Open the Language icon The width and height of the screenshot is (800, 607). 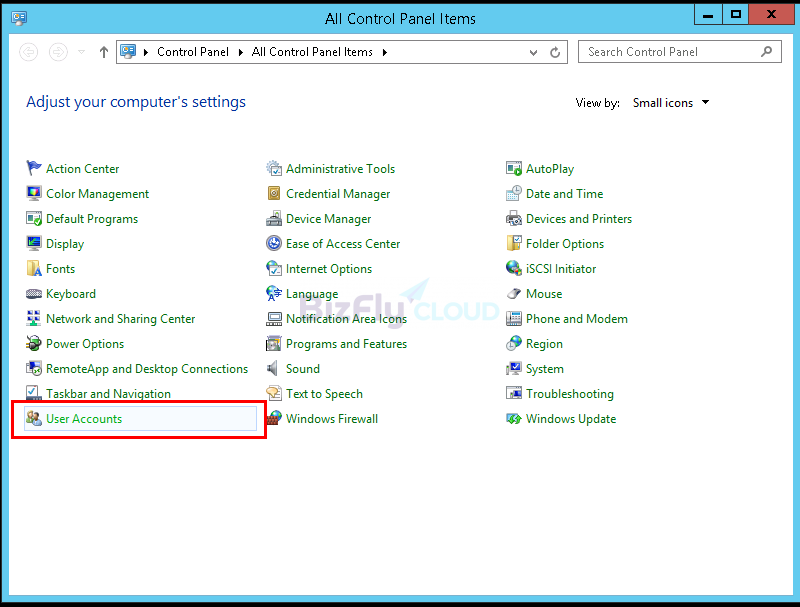[274, 293]
